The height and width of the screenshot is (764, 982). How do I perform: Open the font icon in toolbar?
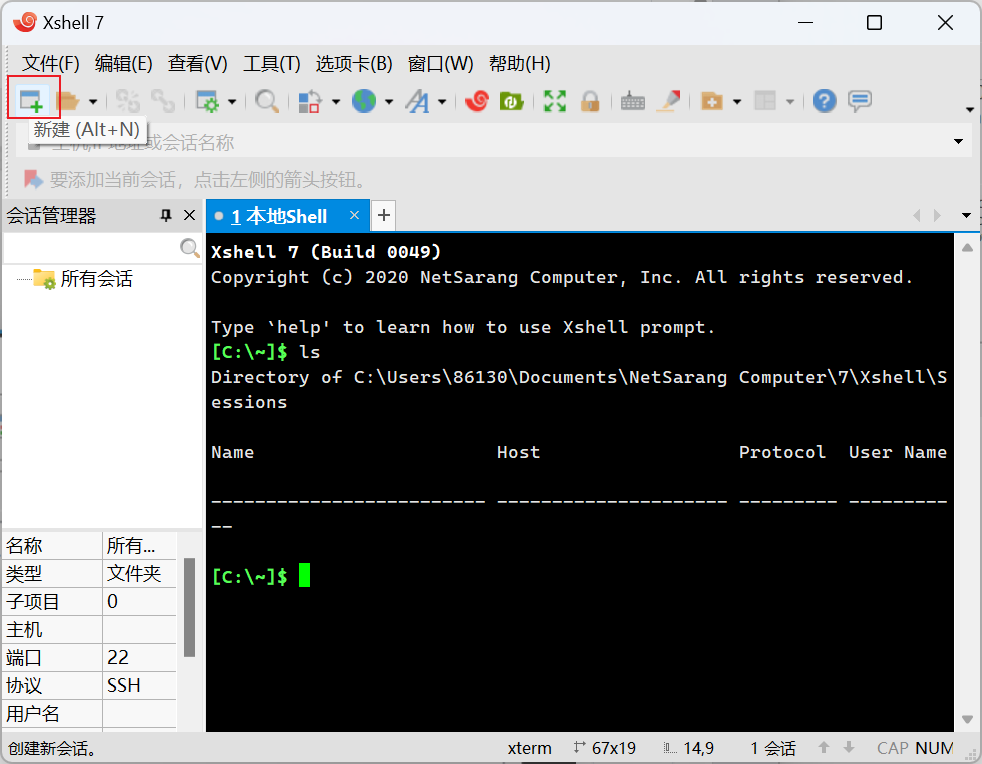pos(417,100)
